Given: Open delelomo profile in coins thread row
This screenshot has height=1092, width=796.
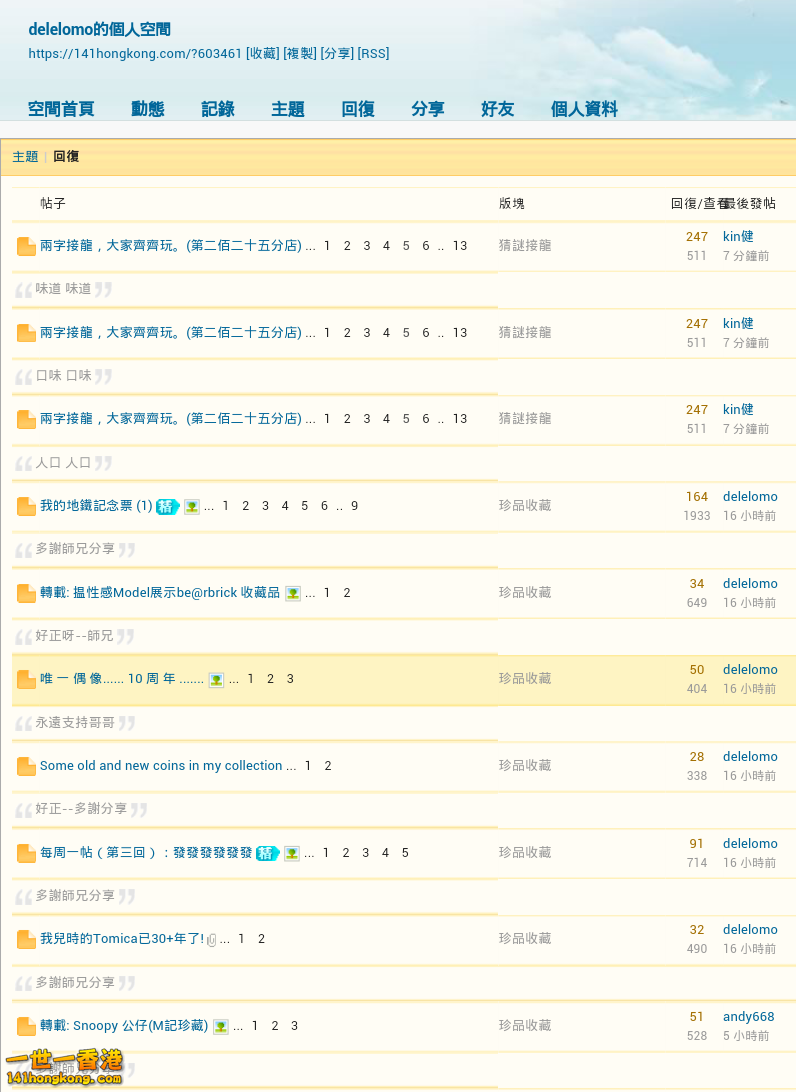Looking at the screenshot, I should (x=750, y=756).
